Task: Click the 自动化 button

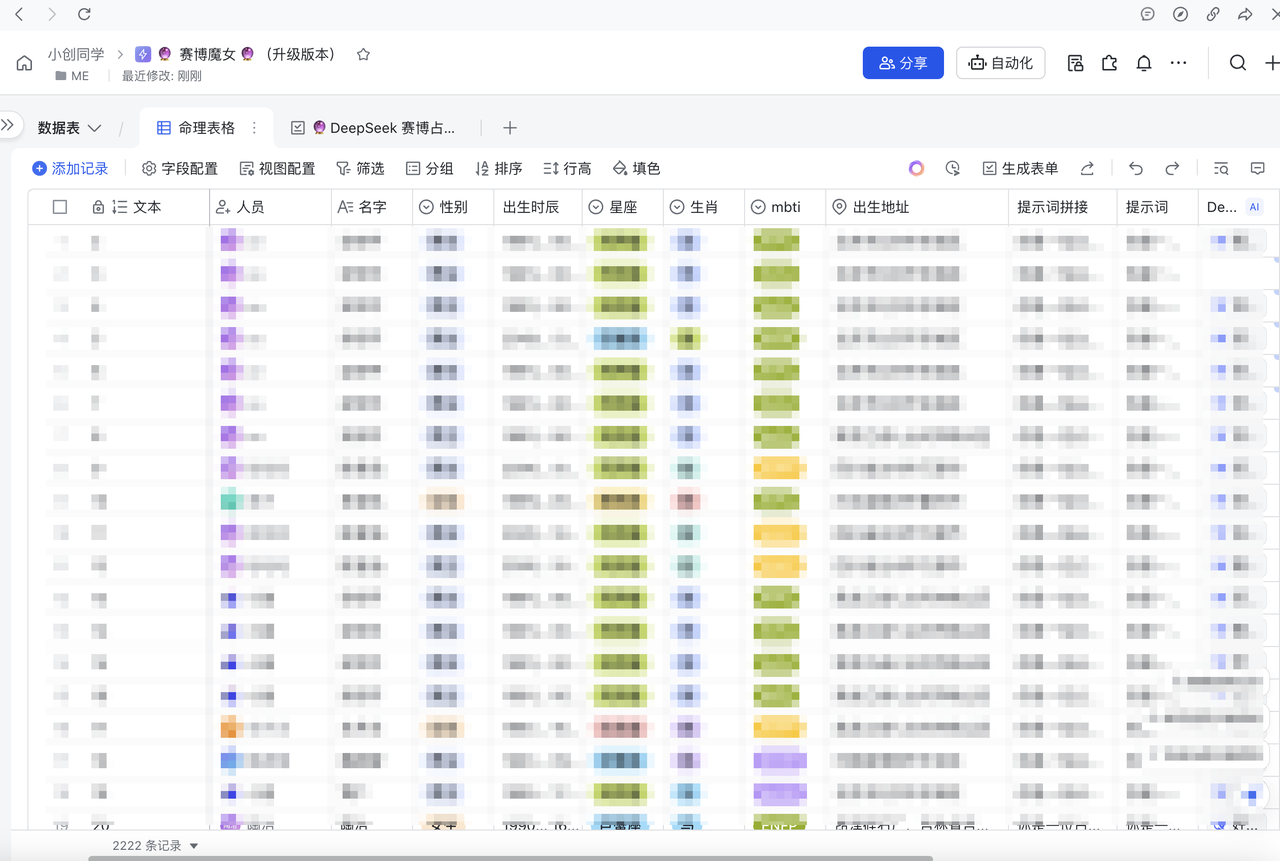Action: (x=1001, y=63)
